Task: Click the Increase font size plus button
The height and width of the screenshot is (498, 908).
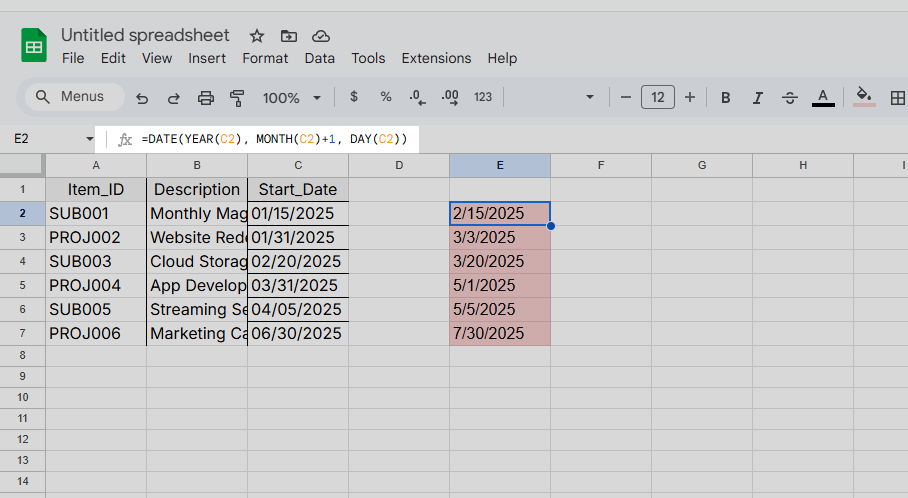Action: (x=690, y=98)
